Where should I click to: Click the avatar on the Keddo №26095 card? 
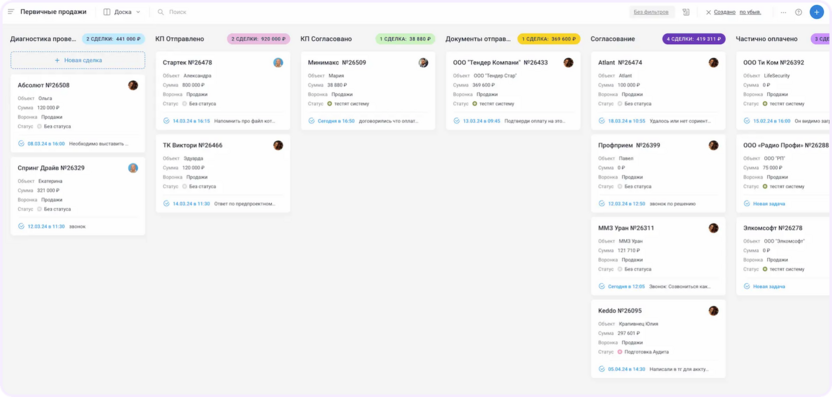pos(714,310)
